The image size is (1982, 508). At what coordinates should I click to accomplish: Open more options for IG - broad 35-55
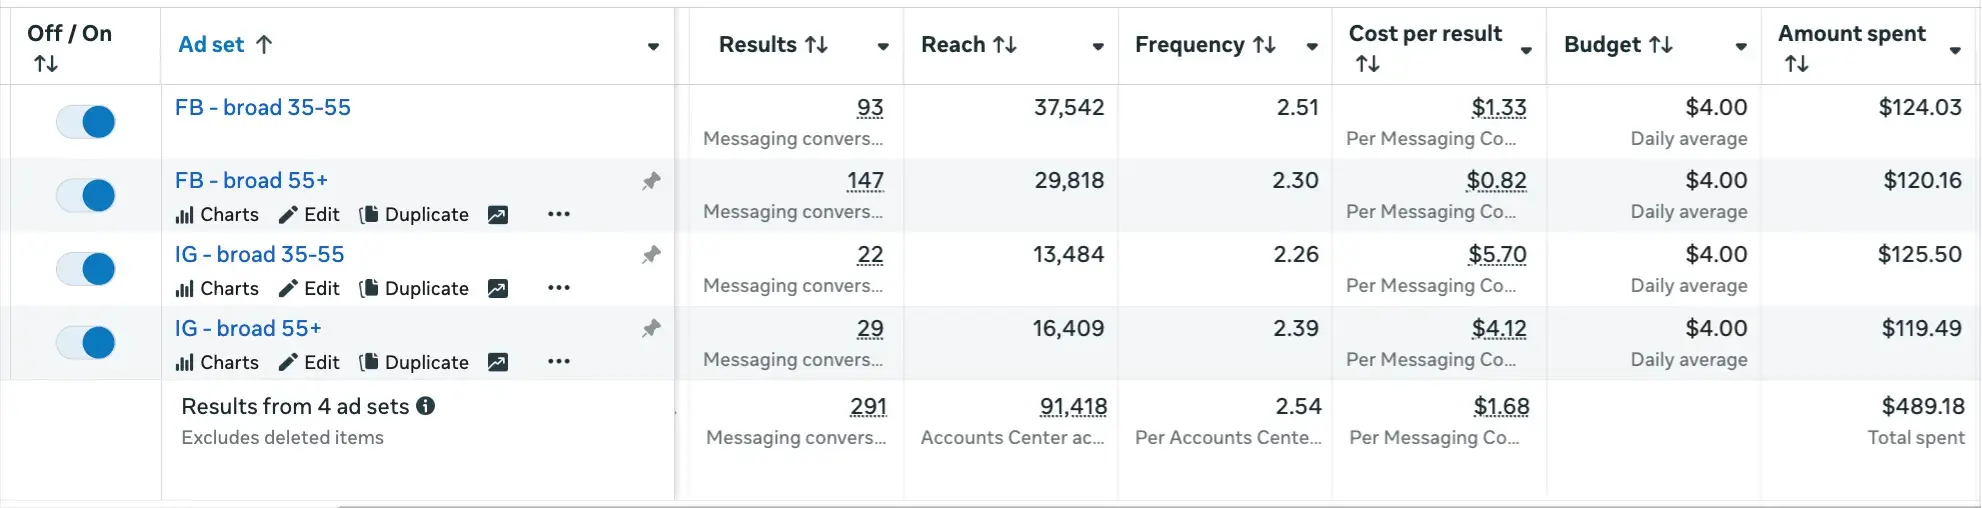559,288
